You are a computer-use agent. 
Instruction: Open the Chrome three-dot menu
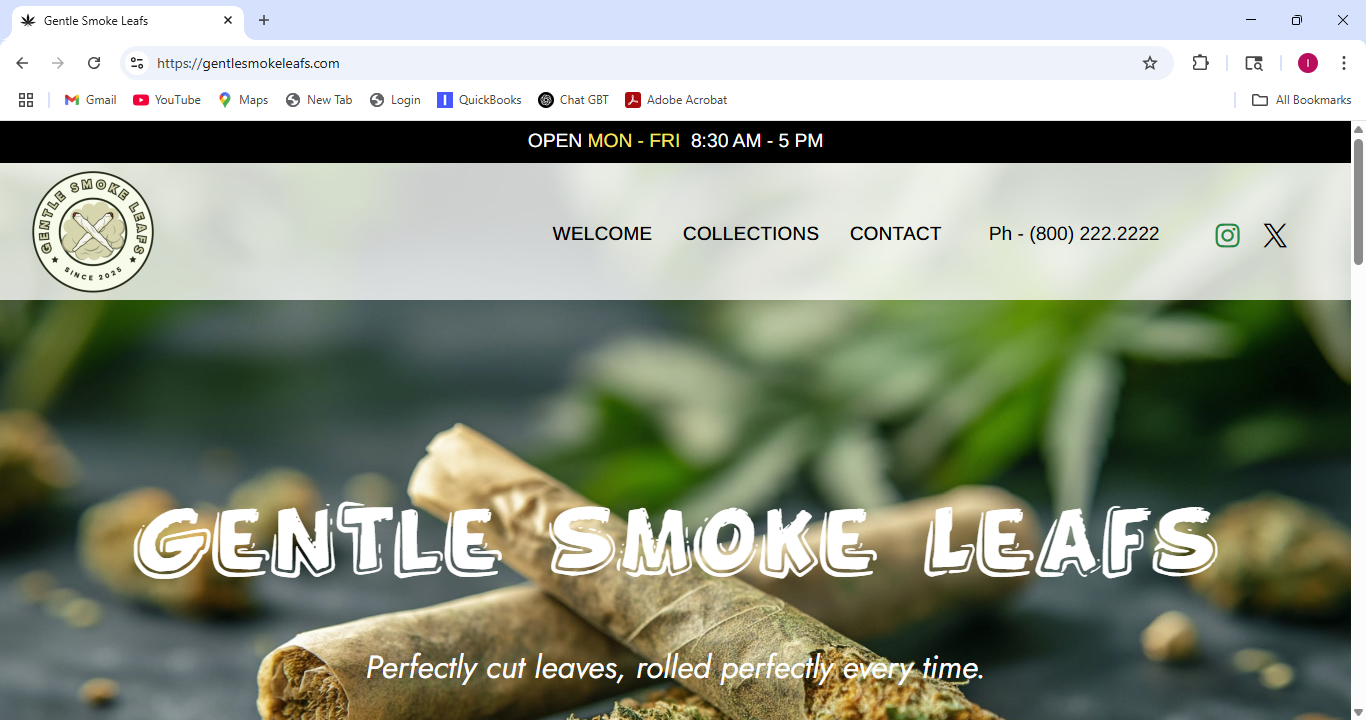(x=1344, y=63)
